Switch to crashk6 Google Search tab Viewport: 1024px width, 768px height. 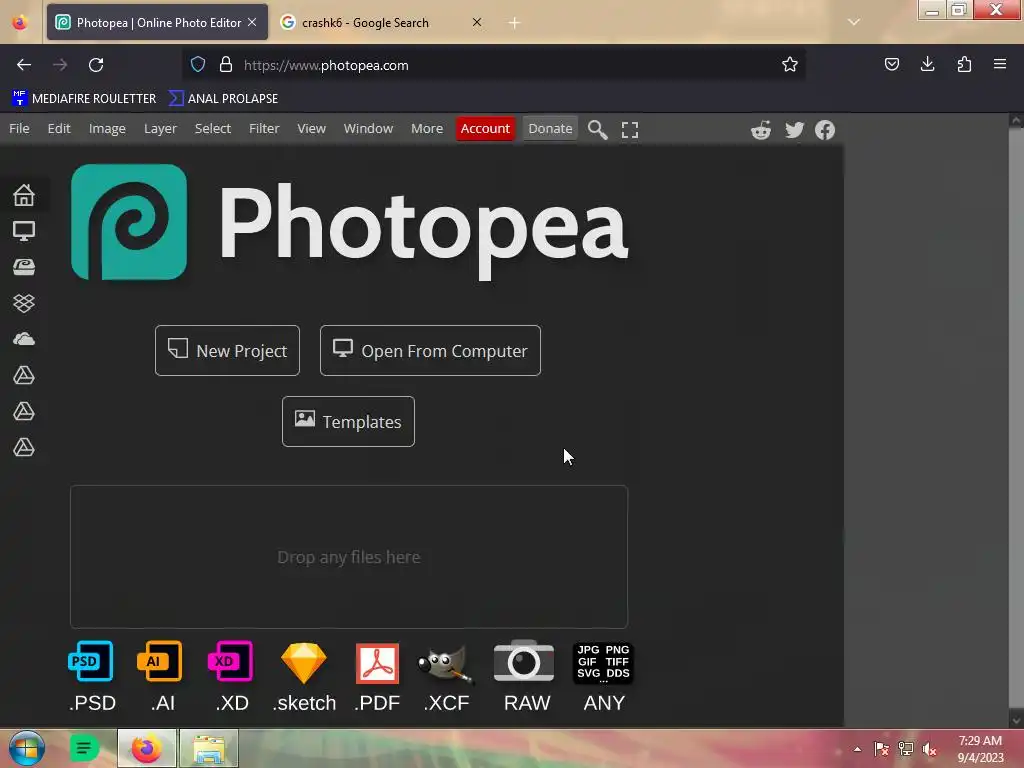[381, 23]
